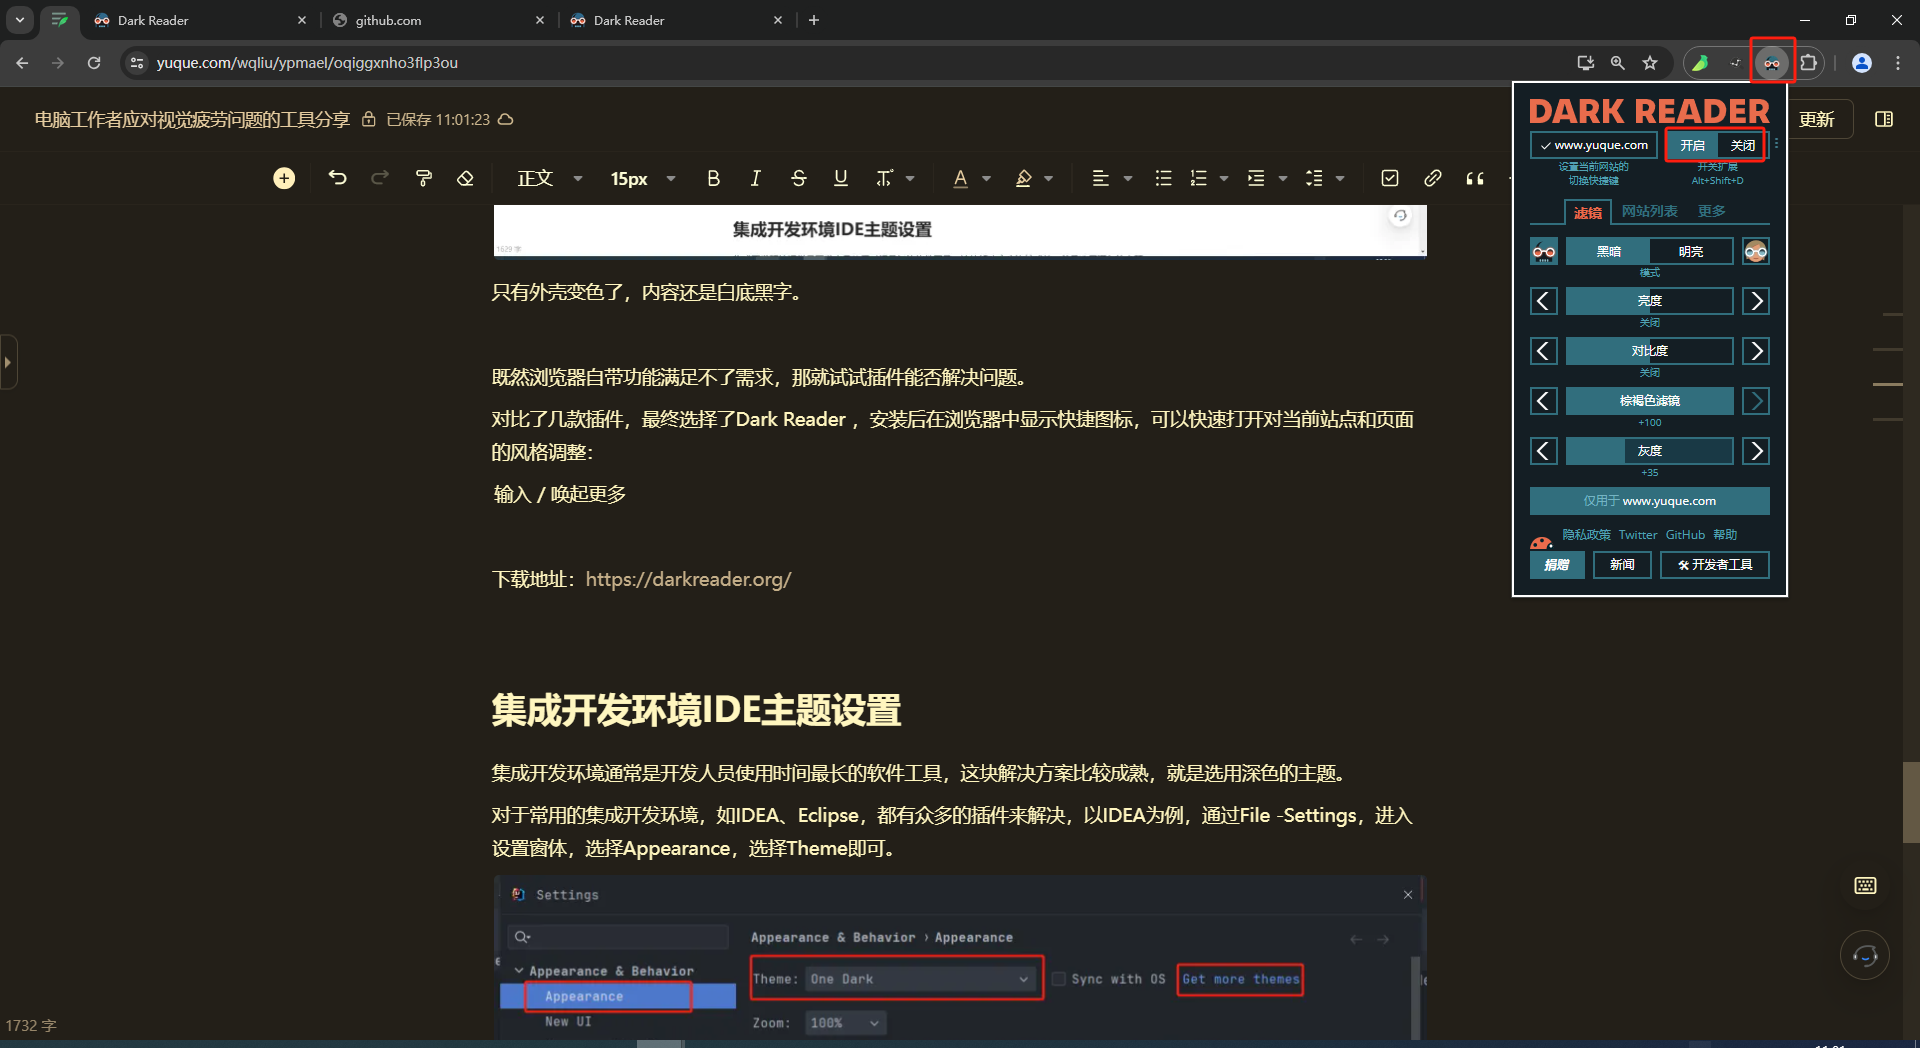Image resolution: width=1920 pixels, height=1048 pixels.
Task: Open 开发者工具 developer tools
Action: (x=1715, y=565)
